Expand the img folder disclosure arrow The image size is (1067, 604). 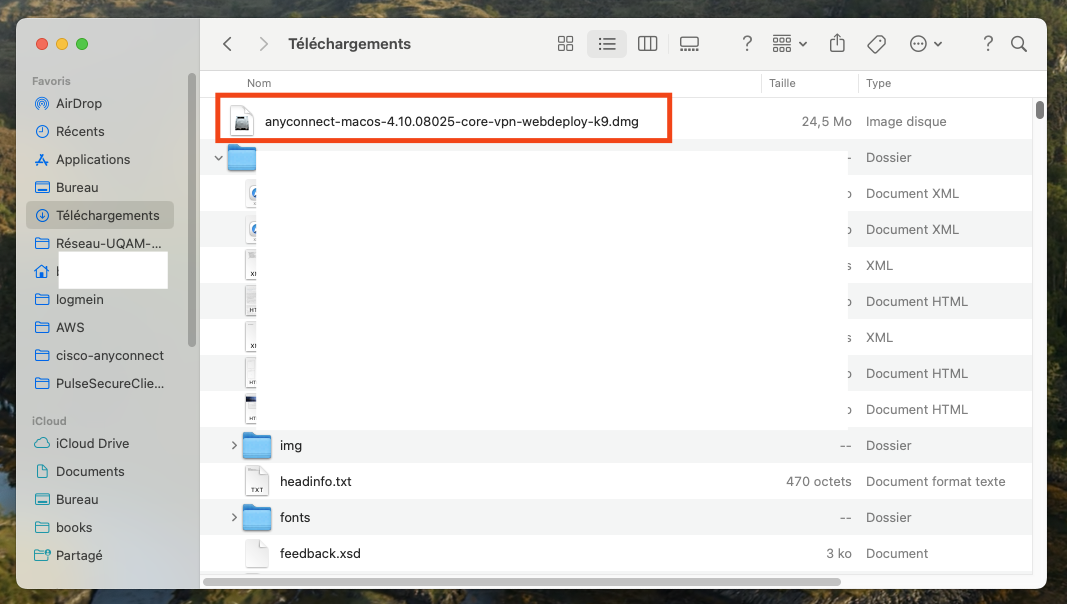(x=234, y=446)
